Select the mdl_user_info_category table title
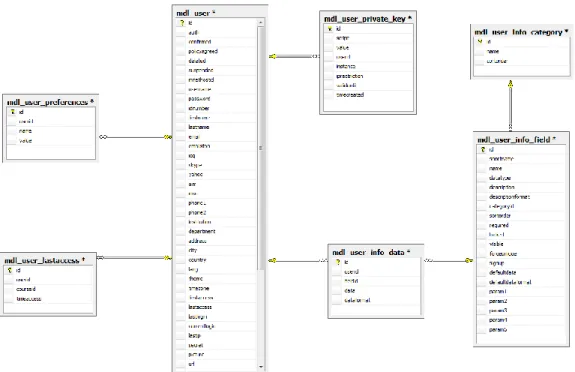 coord(521,32)
